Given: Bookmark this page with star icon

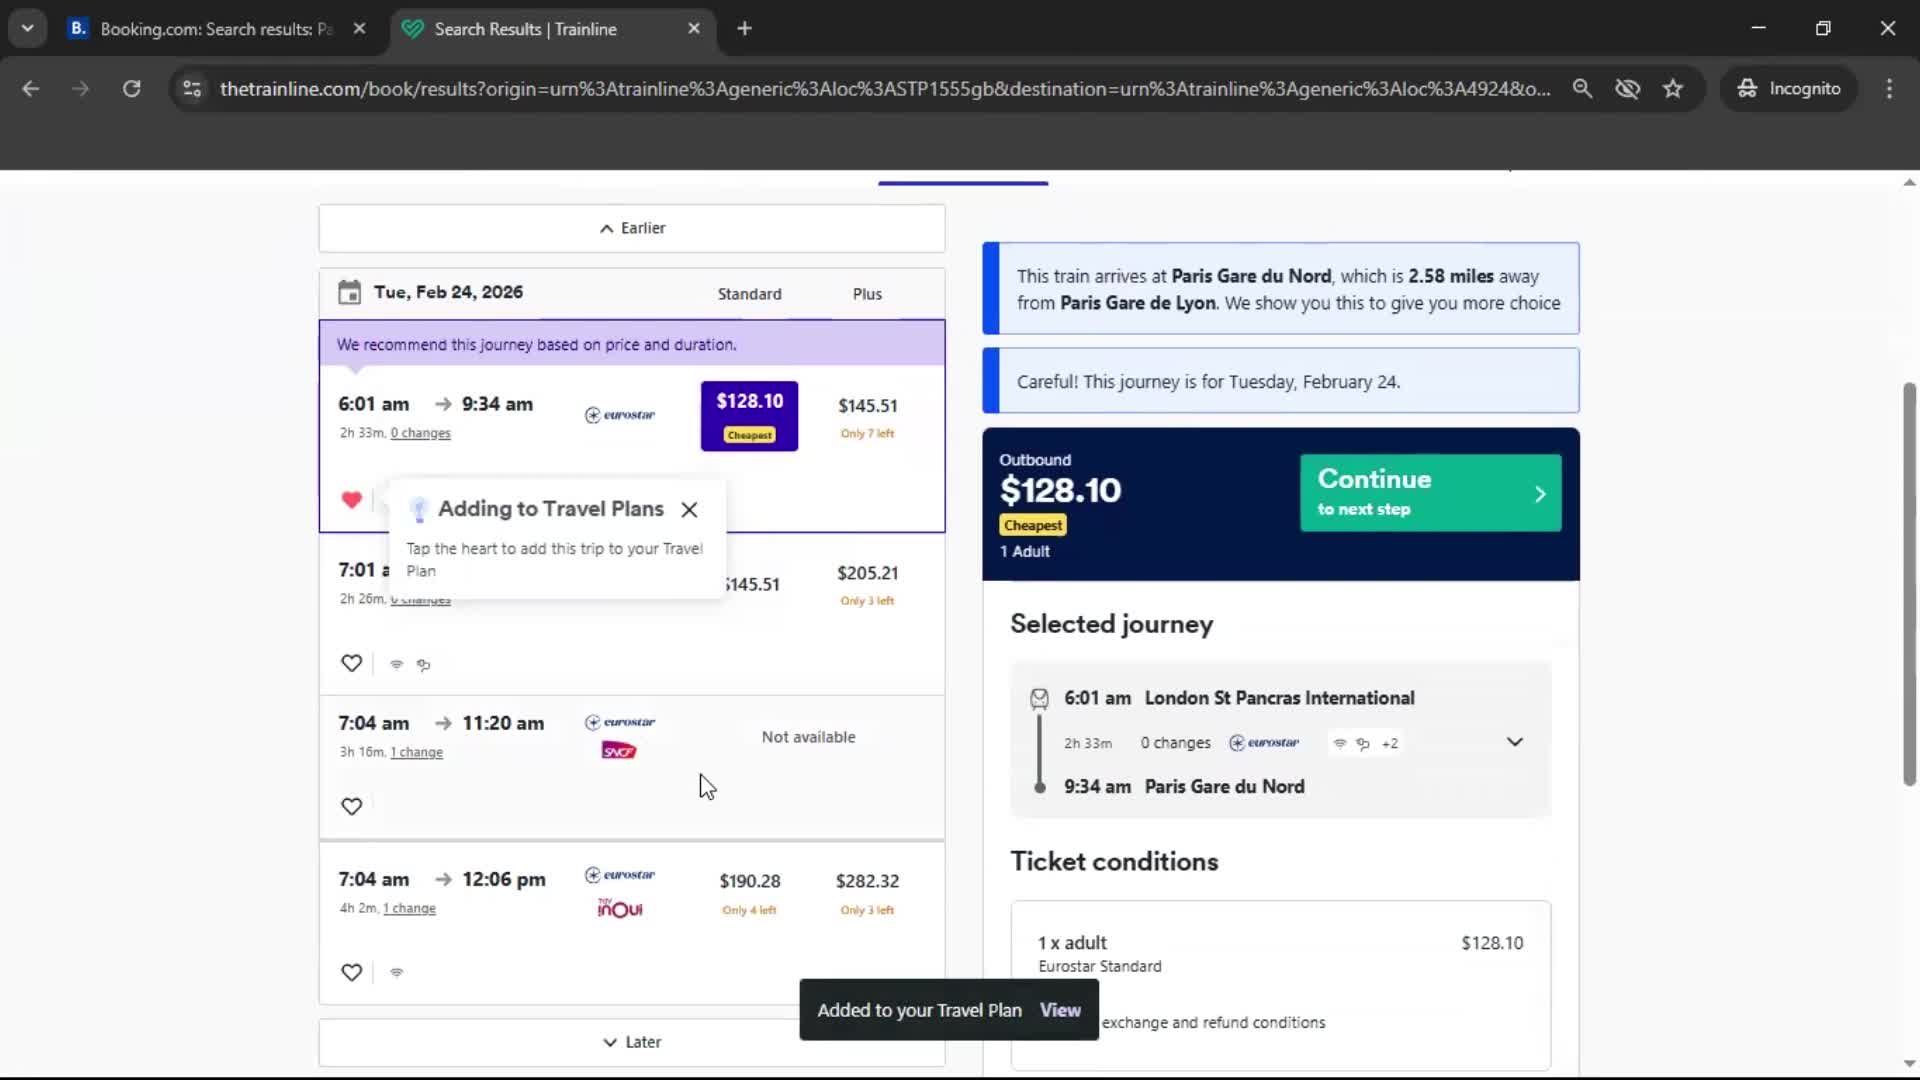Looking at the screenshot, I should point(1673,88).
